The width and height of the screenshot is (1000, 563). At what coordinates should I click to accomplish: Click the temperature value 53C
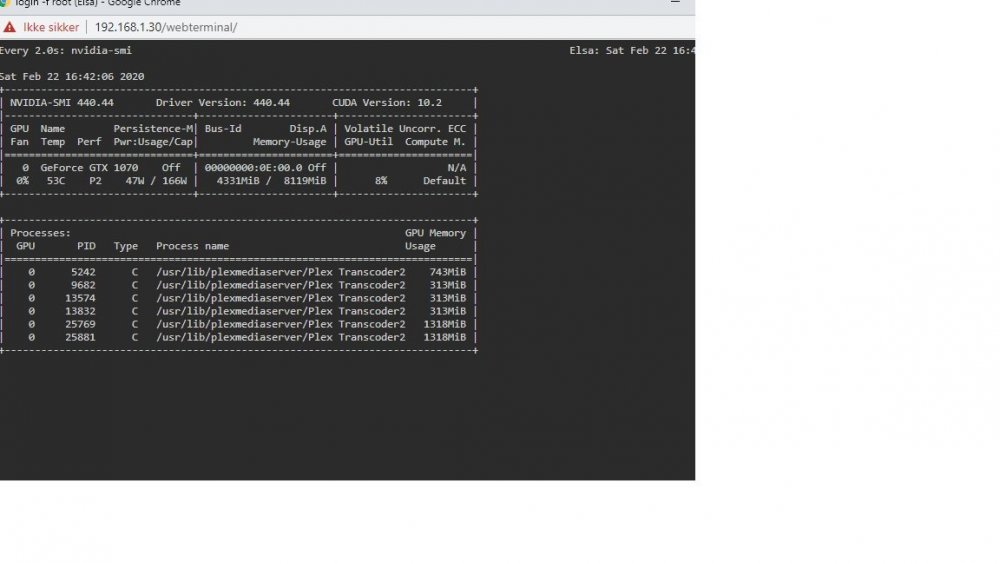point(55,181)
